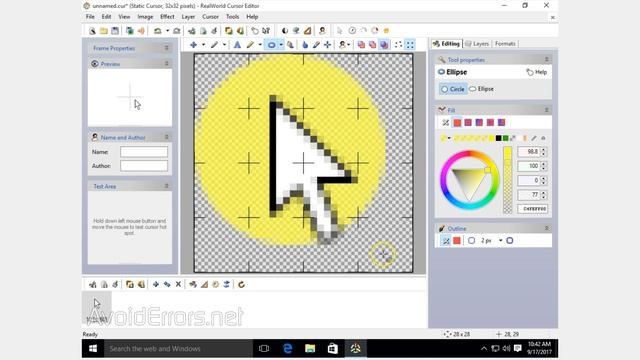Screen dimensions: 640x360
Task: Click the Name input field
Action: click(x=144, y=152)
